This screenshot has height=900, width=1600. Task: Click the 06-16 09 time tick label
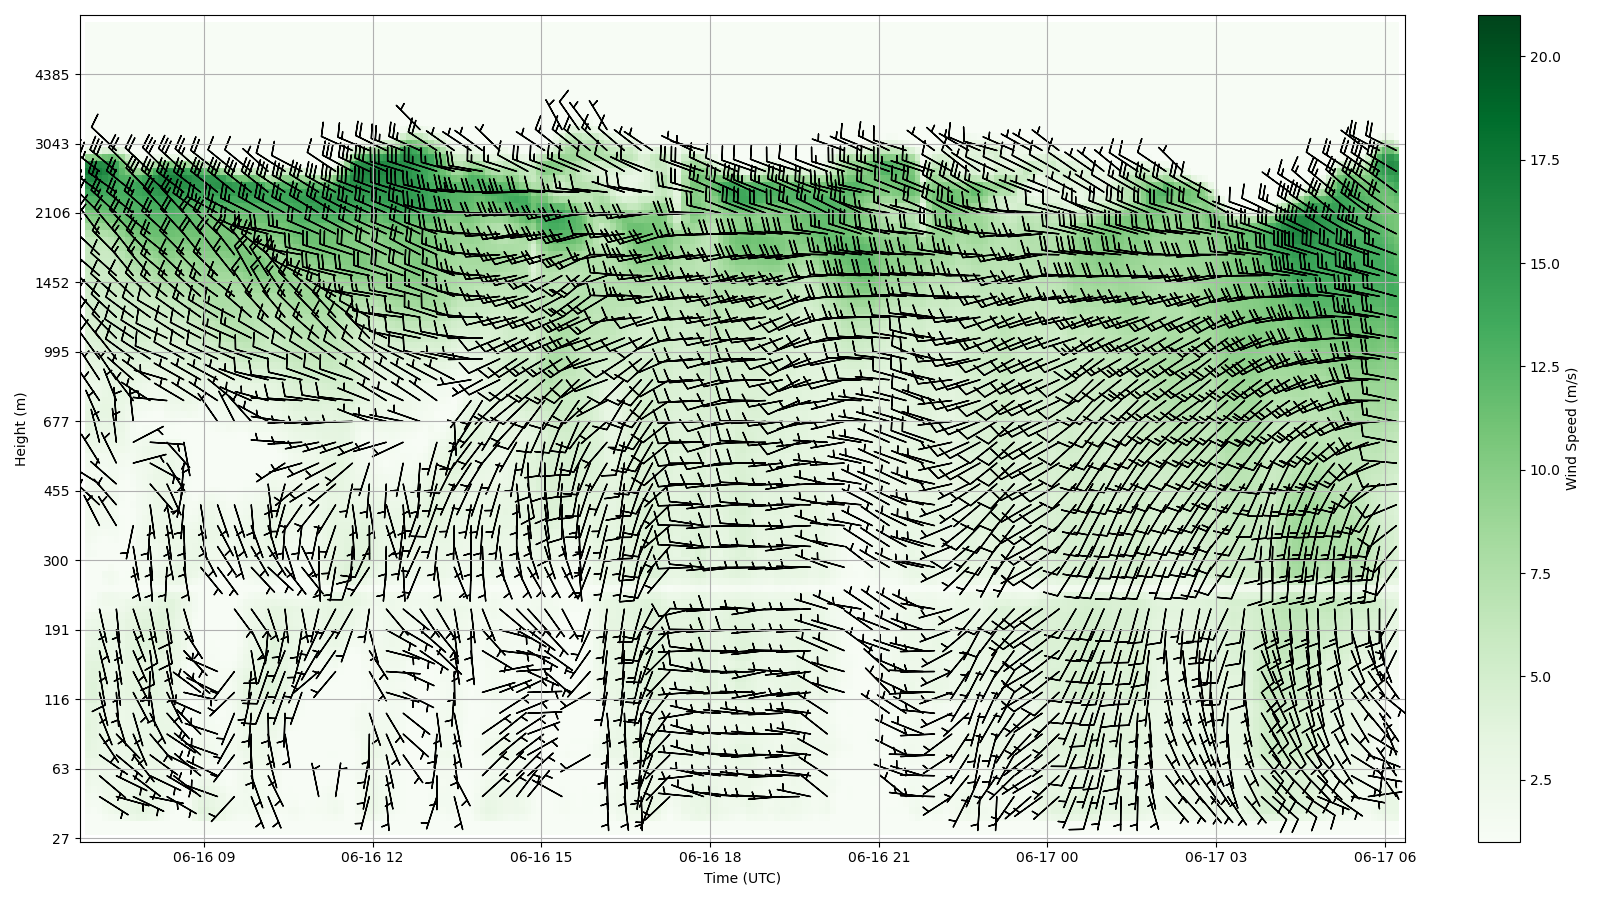[204, 857]
